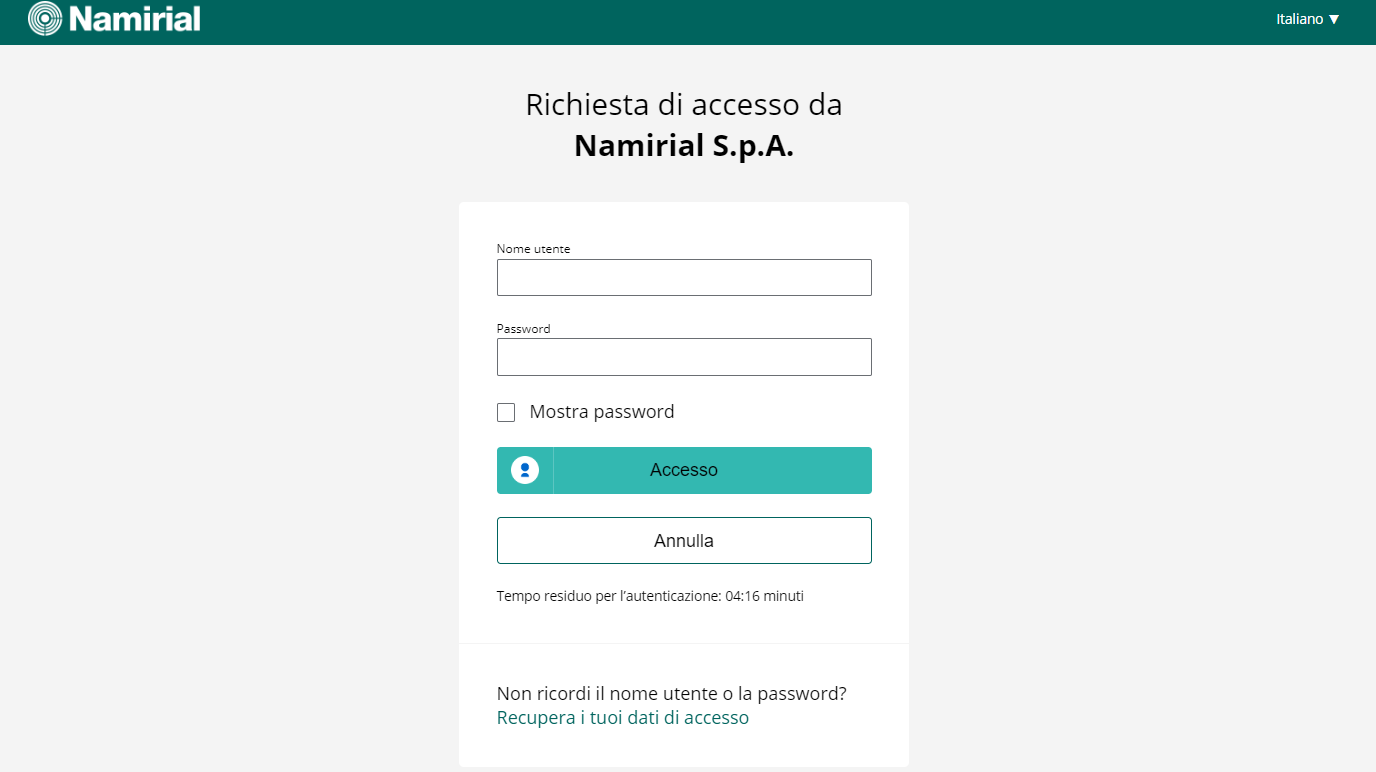Screen dimensions: 1376x772
Task: Click the bold "Namirial S.p.A." title
Action: click(684, 146)
